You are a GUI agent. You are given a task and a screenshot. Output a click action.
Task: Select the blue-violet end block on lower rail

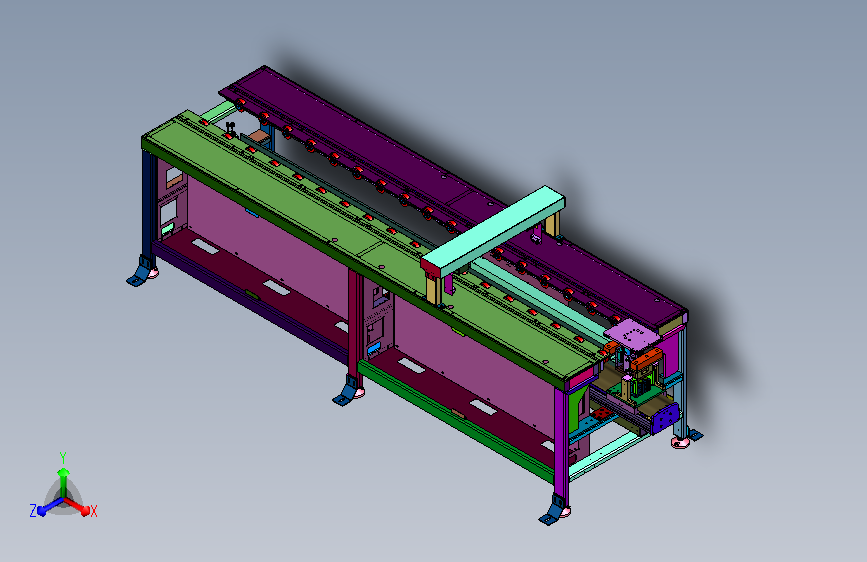pos(666,419)
